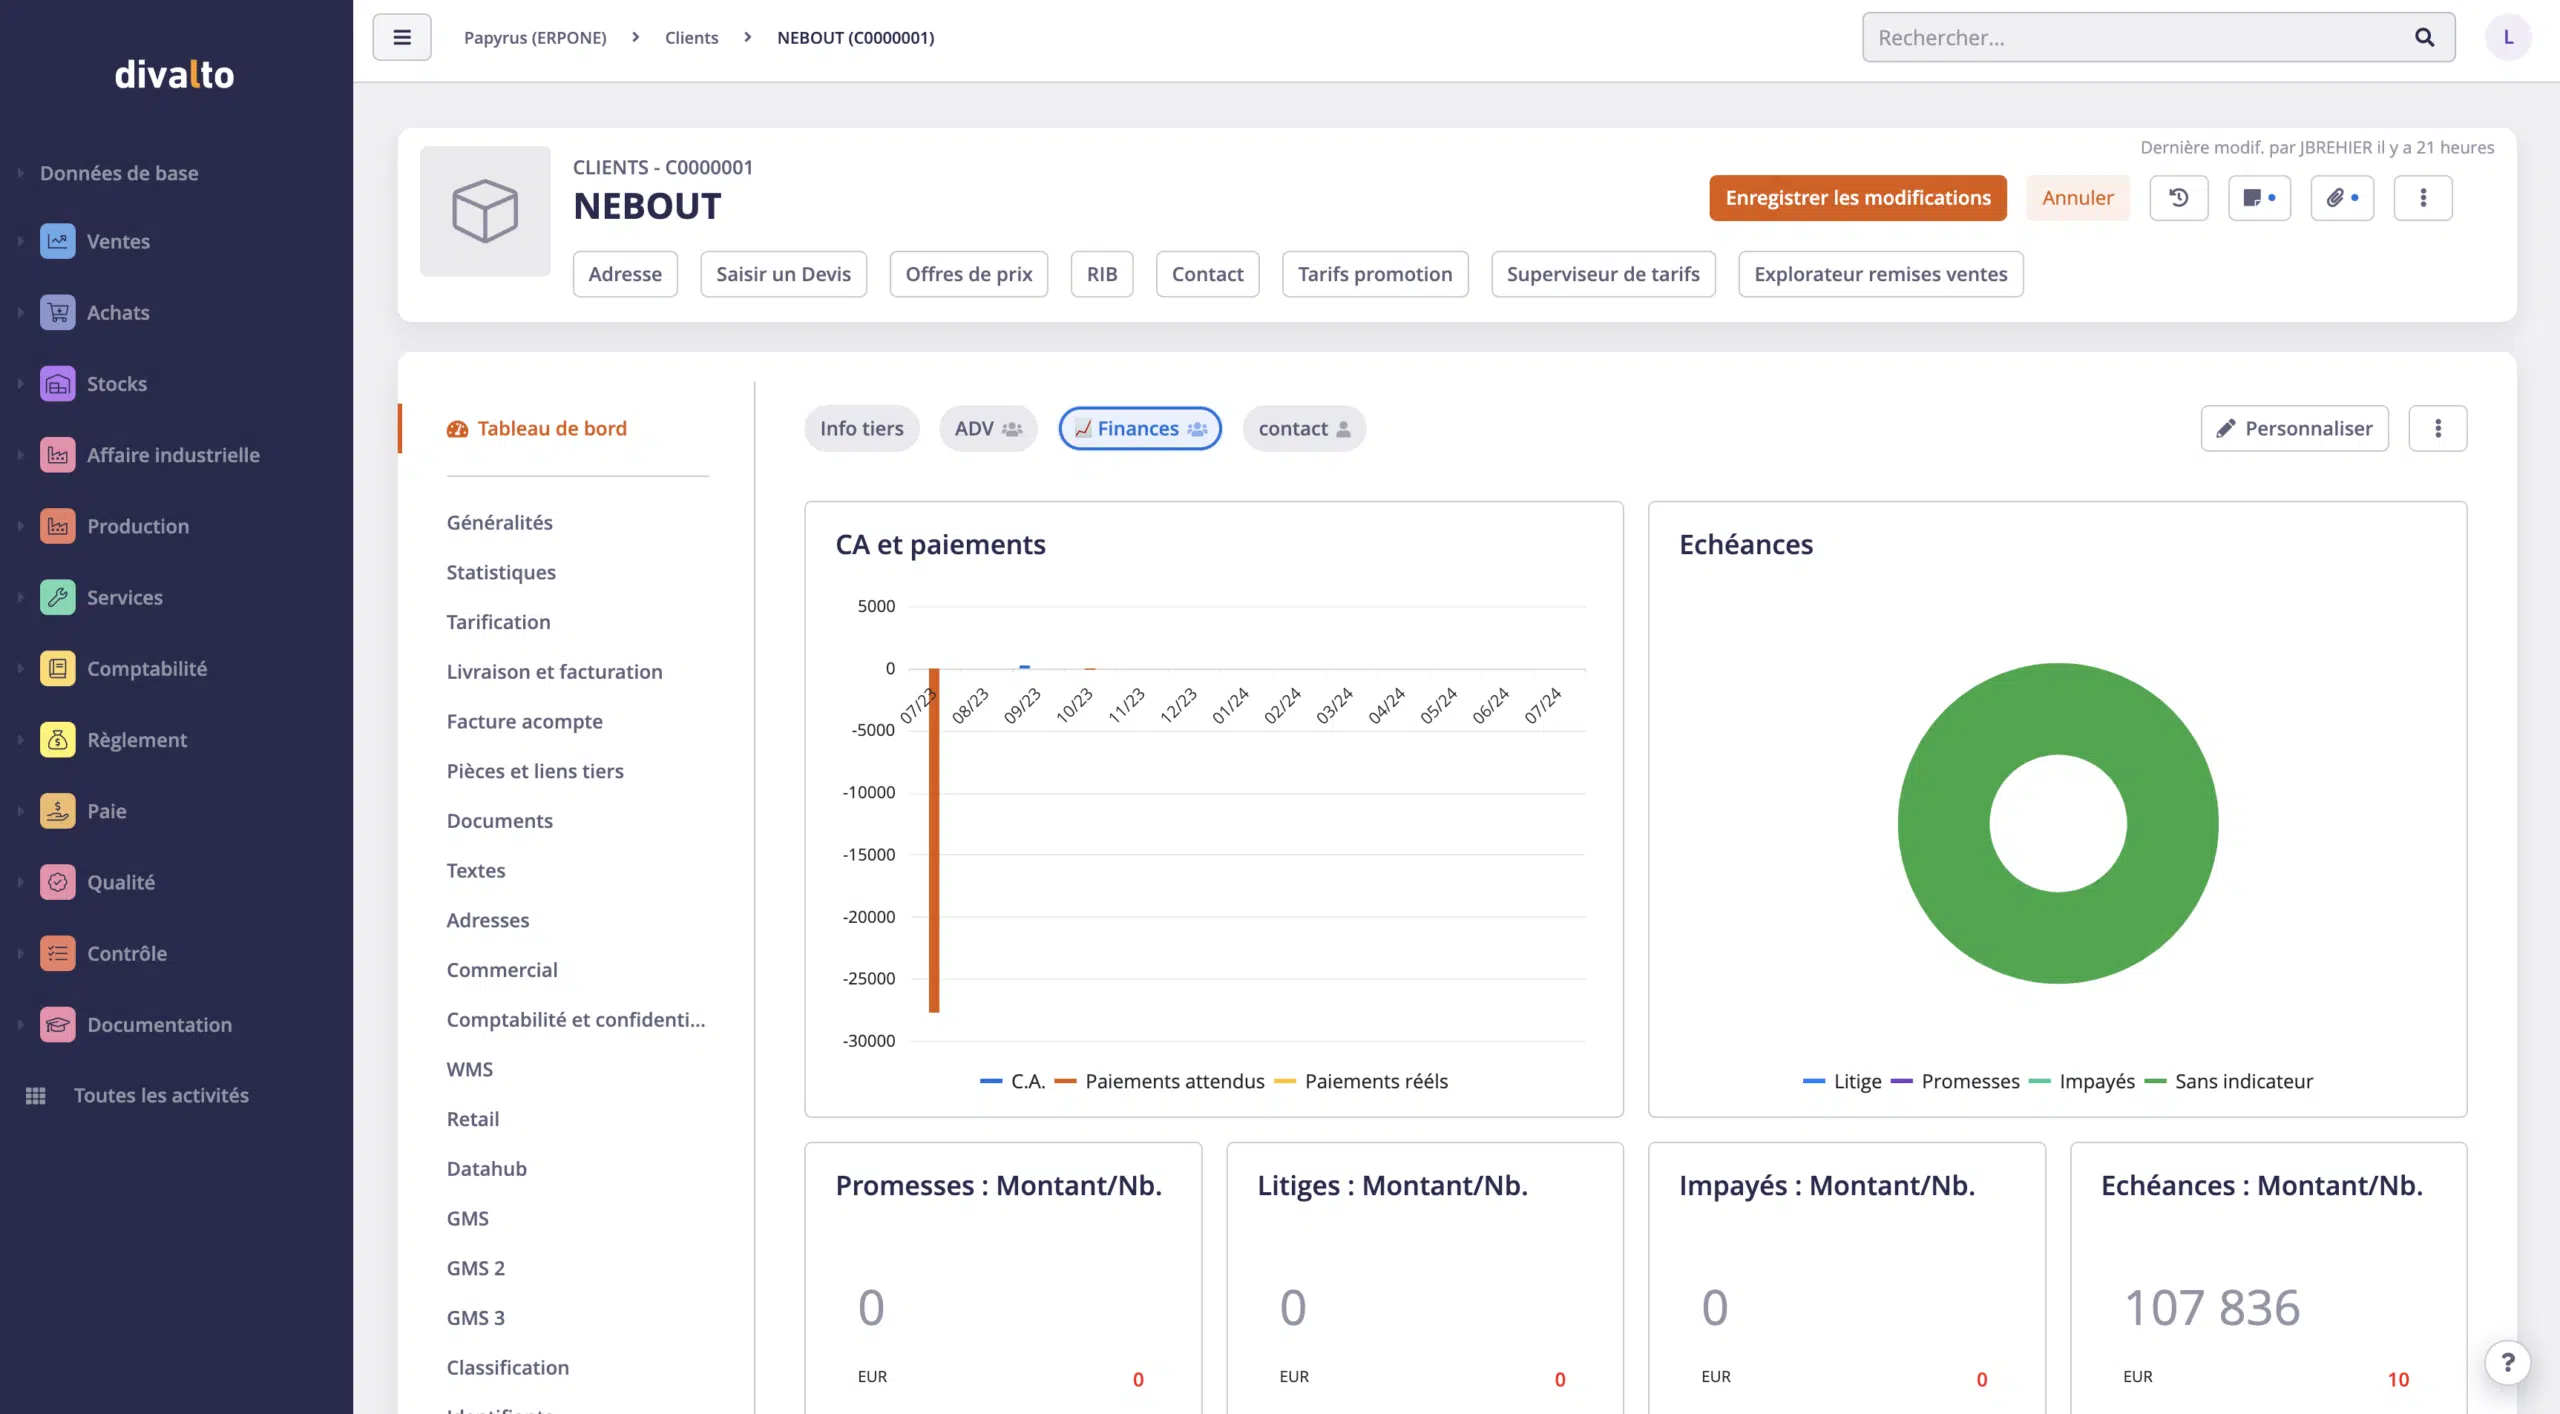Click the Personnaliser button
This screenshot has height=1414, width=2560.
tap(2294, 428)
